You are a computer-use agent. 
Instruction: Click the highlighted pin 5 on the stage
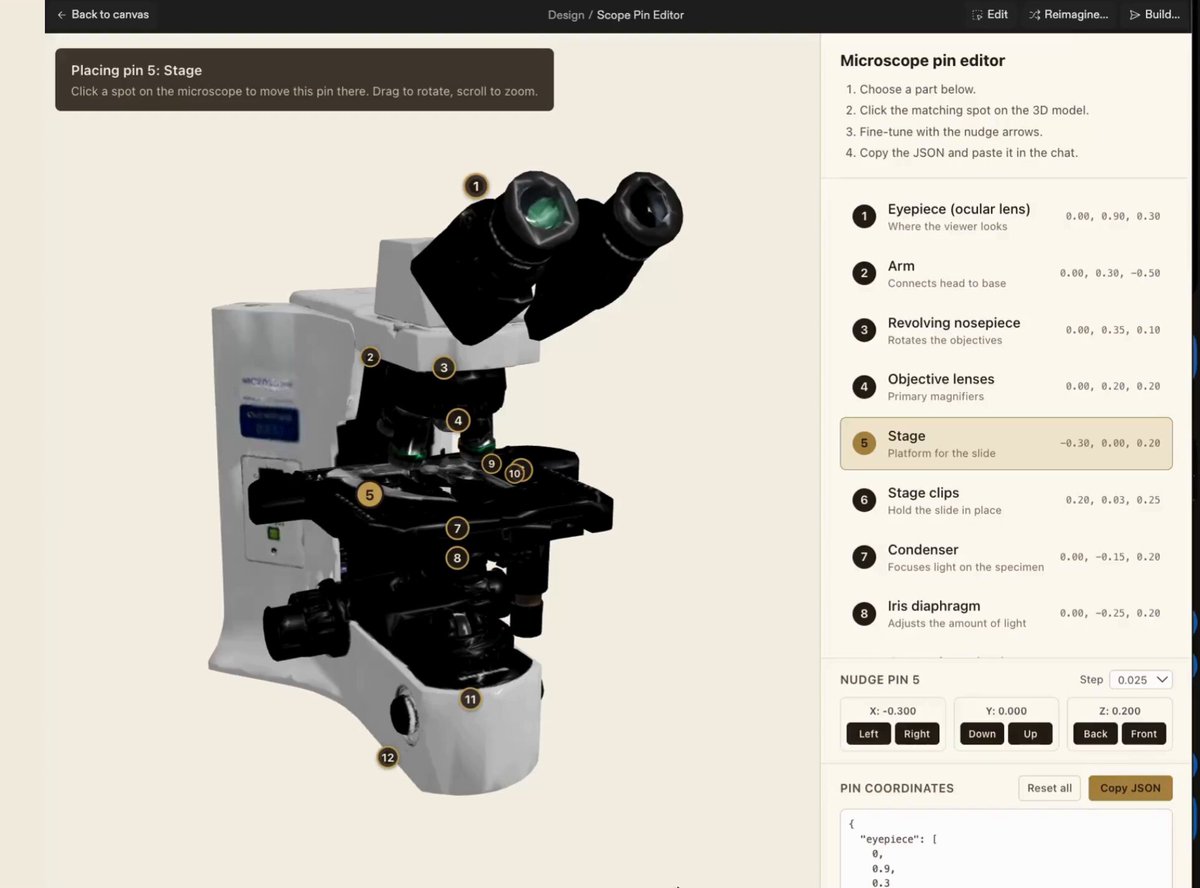click(x=370, y=494)
